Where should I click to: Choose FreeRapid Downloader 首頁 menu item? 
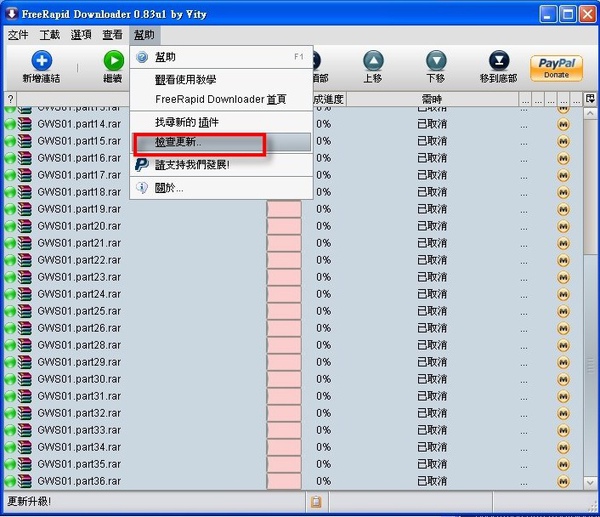pos(220,99)
